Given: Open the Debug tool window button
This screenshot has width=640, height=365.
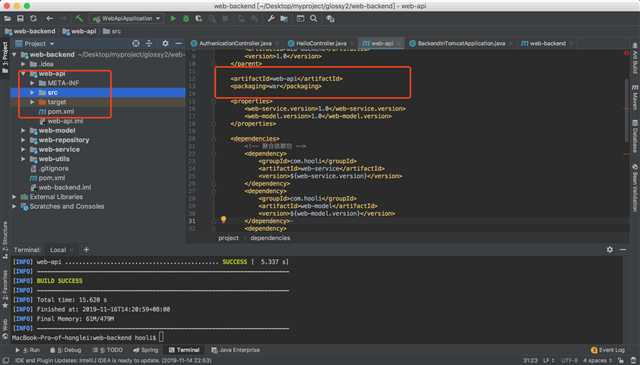Looking at the screenshot, I should click(x=66, y=350).
